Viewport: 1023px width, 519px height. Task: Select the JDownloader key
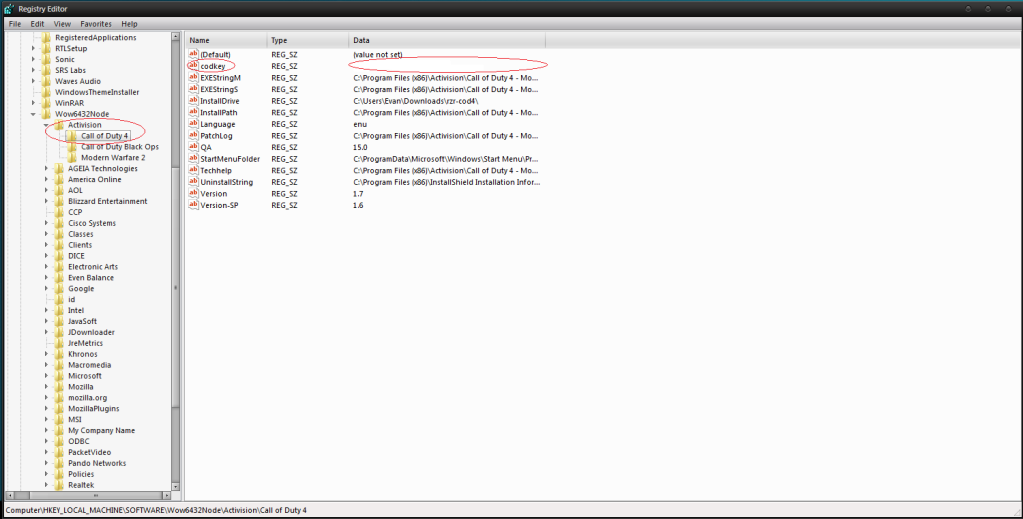(91, 332)
